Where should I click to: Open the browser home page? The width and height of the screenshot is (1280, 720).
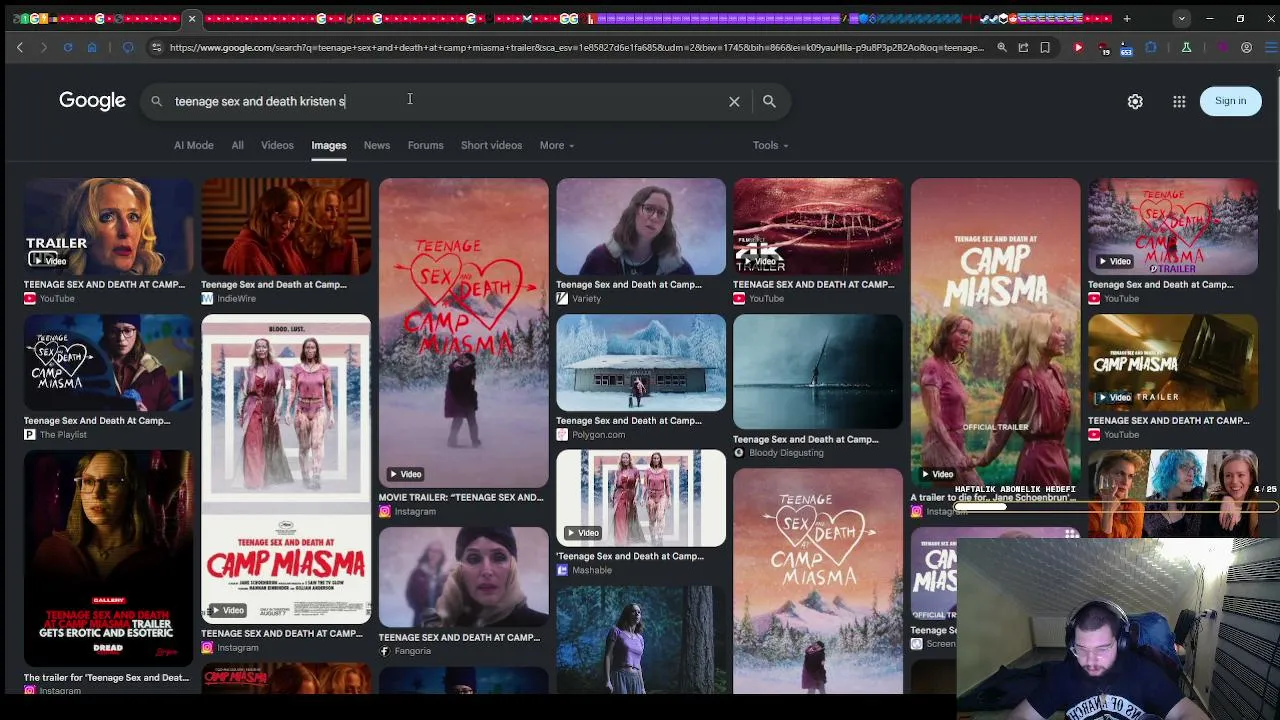coord(92,47)
